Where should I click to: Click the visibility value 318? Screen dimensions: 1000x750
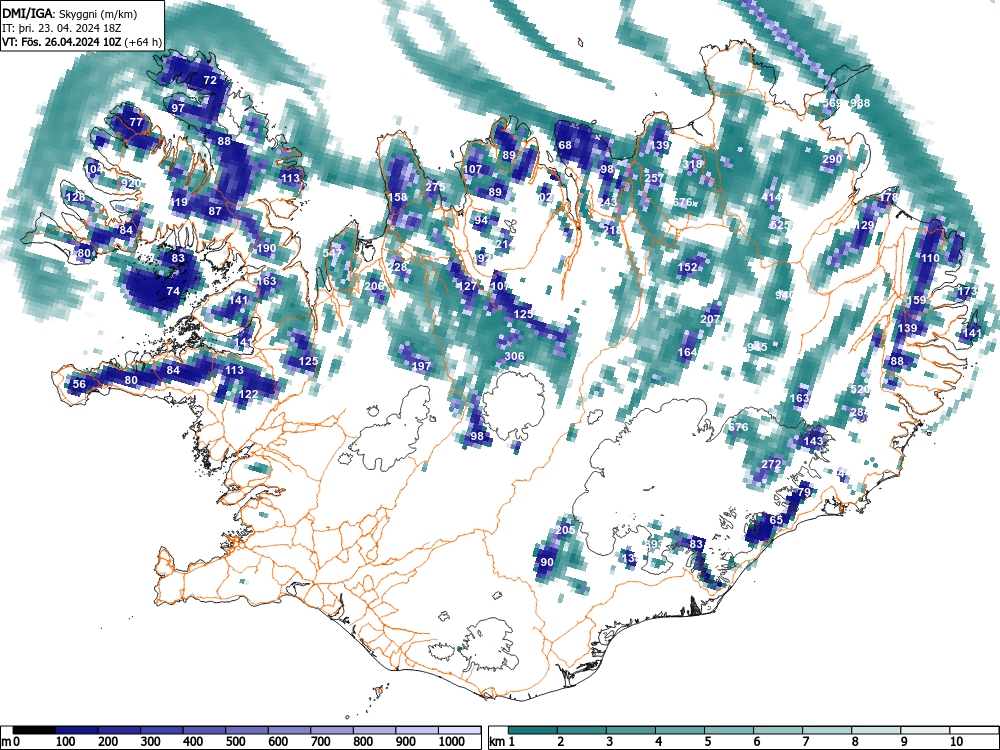pos(692,165)
